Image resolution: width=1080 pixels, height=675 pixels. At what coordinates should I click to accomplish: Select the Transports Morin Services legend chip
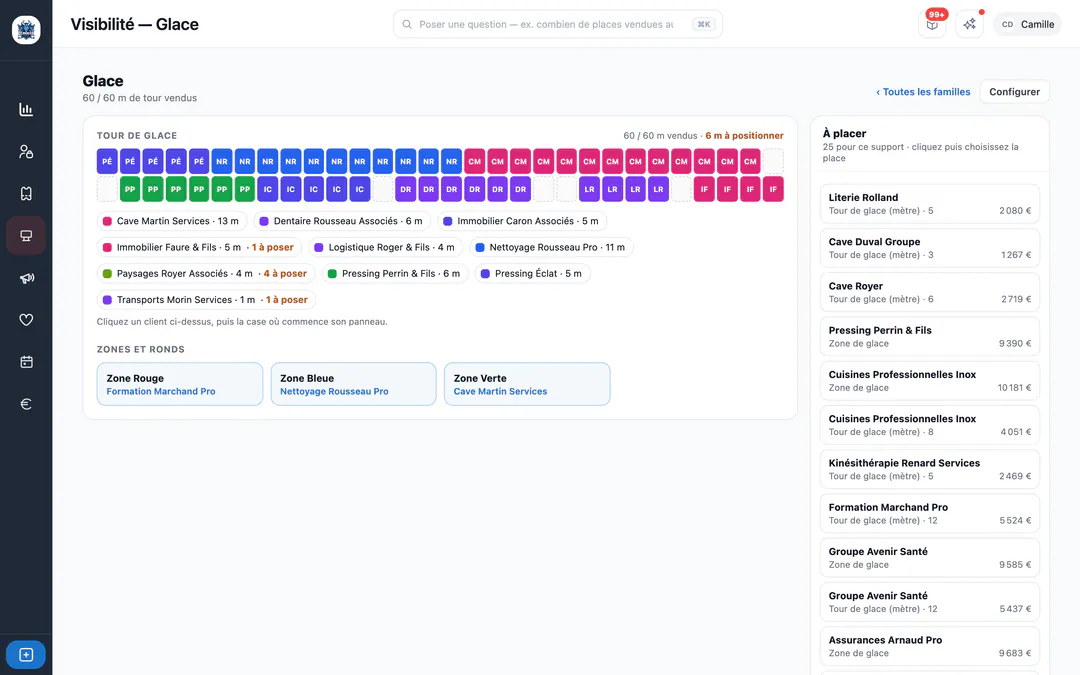pos(206,300)
